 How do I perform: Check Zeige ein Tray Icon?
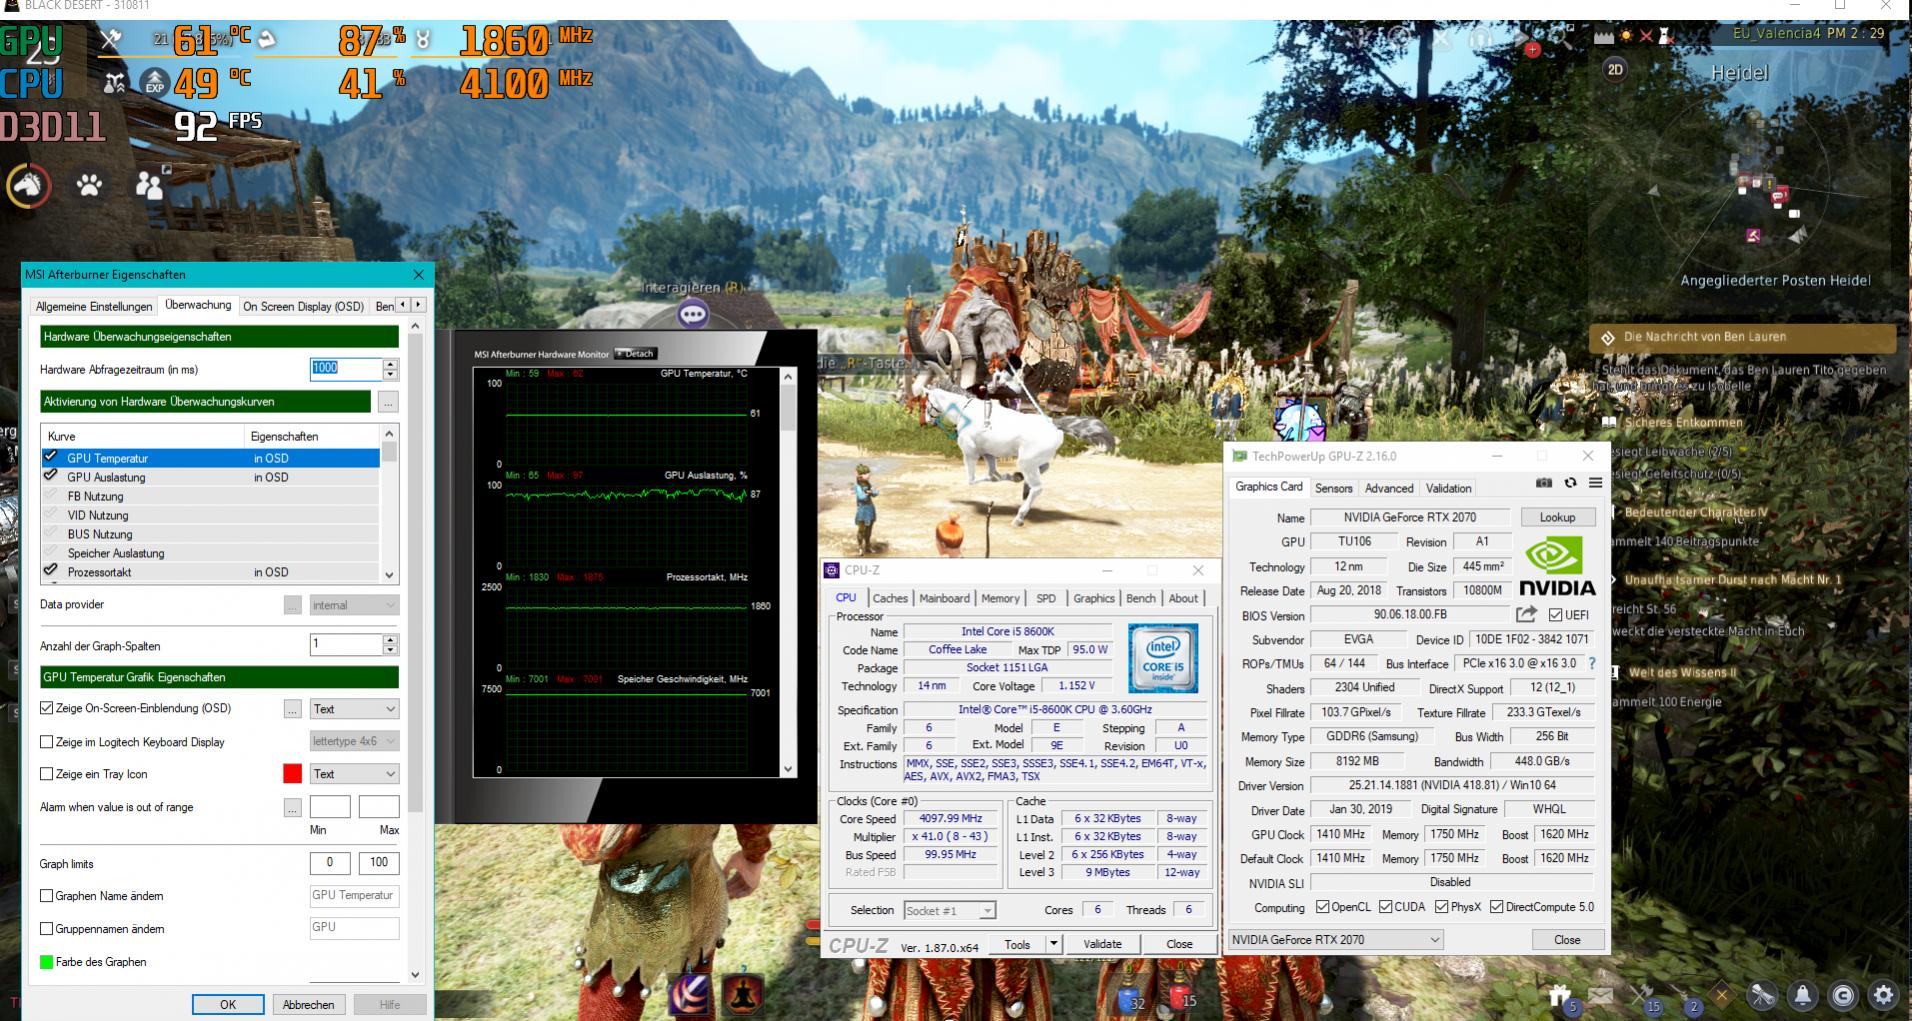[46, 774]
